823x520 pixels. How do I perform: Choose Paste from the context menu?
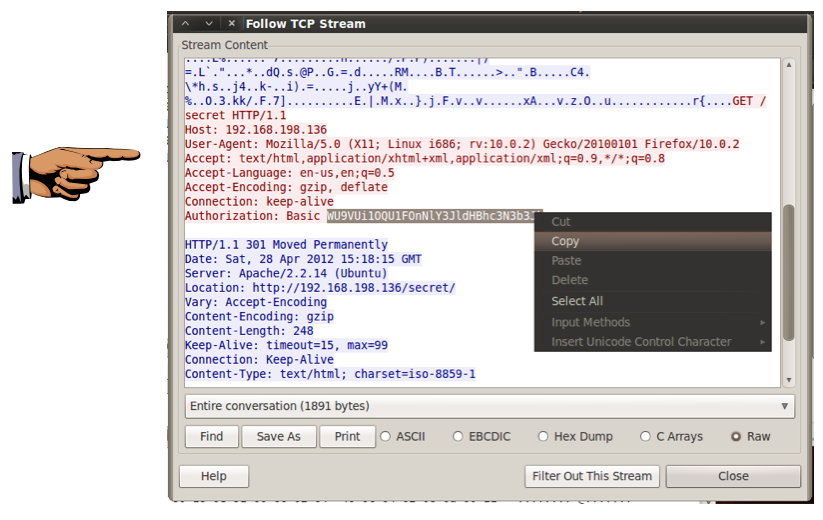coord(653,260)
